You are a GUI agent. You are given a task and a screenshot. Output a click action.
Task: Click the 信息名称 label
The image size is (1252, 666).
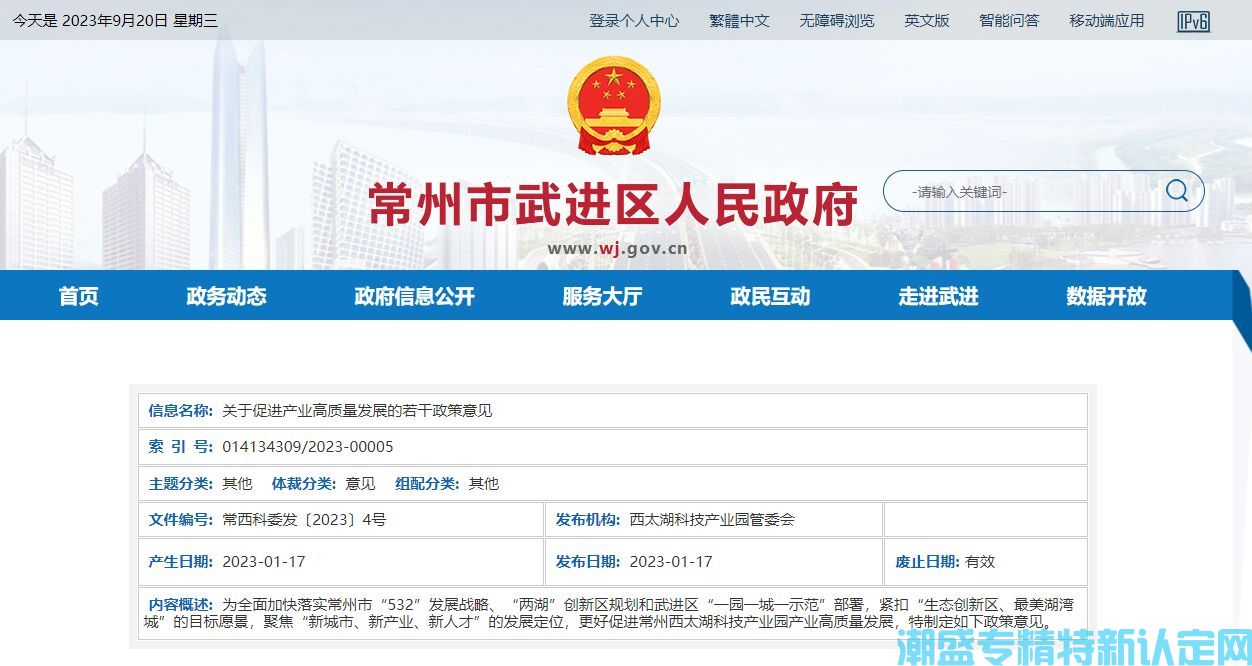click(x=180, y=410)
